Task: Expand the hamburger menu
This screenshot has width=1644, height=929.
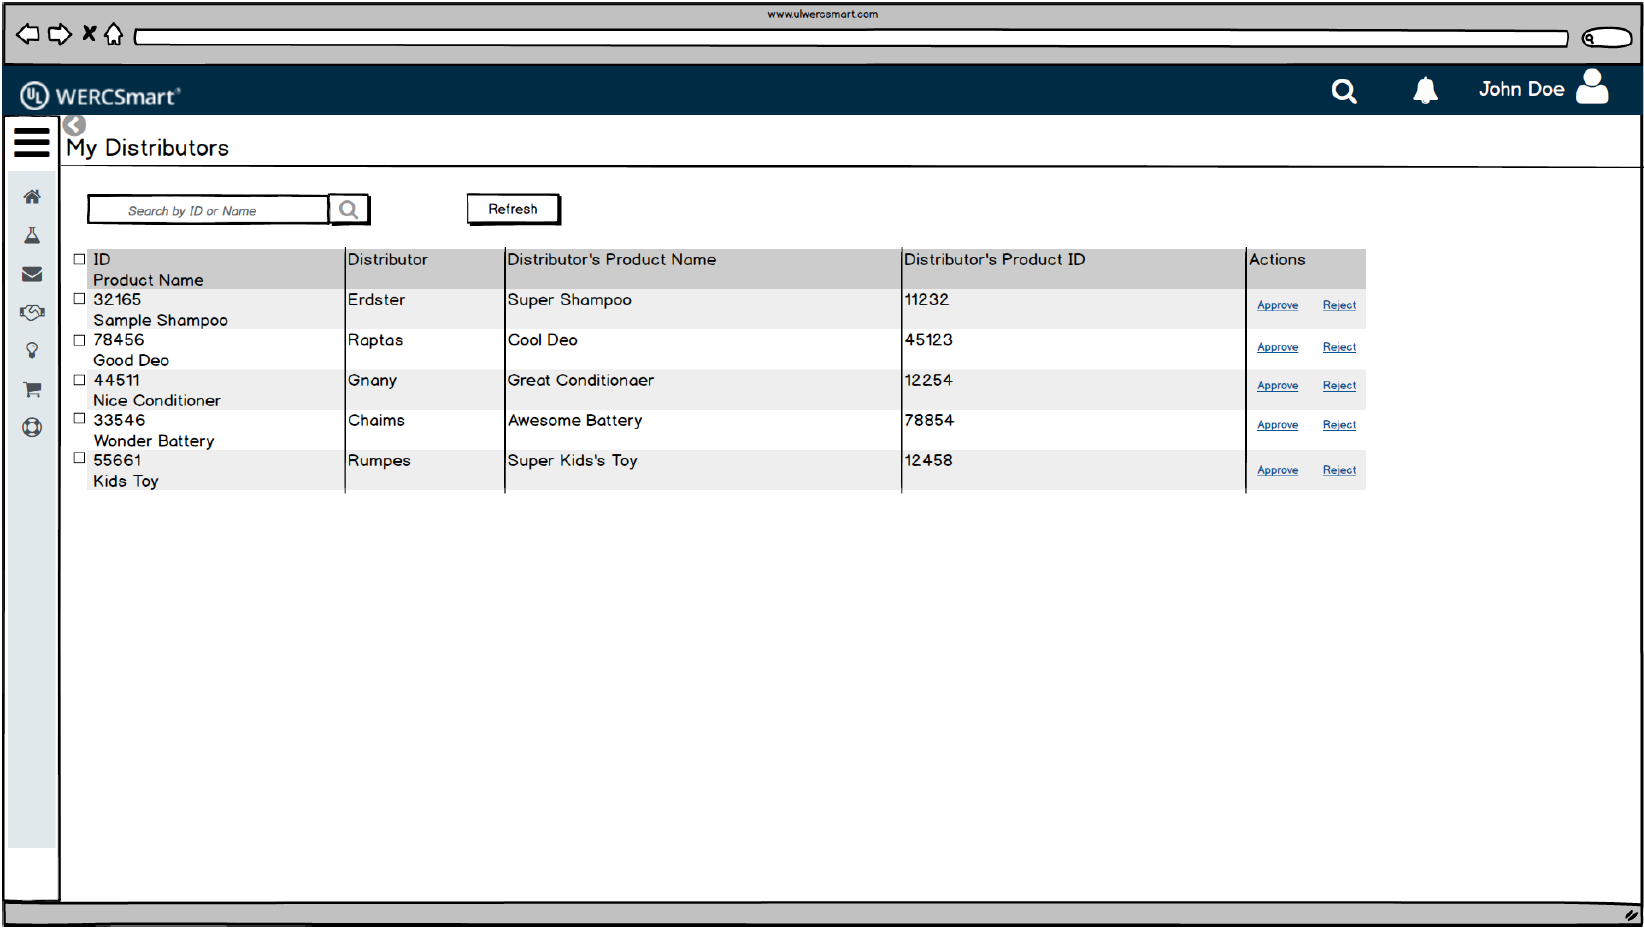Action: 32,142
